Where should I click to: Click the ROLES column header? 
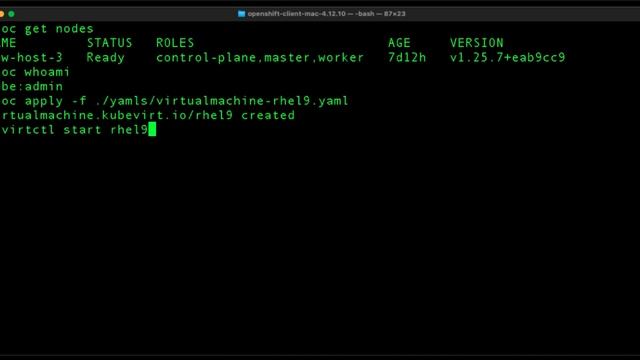tap(175, 43)
